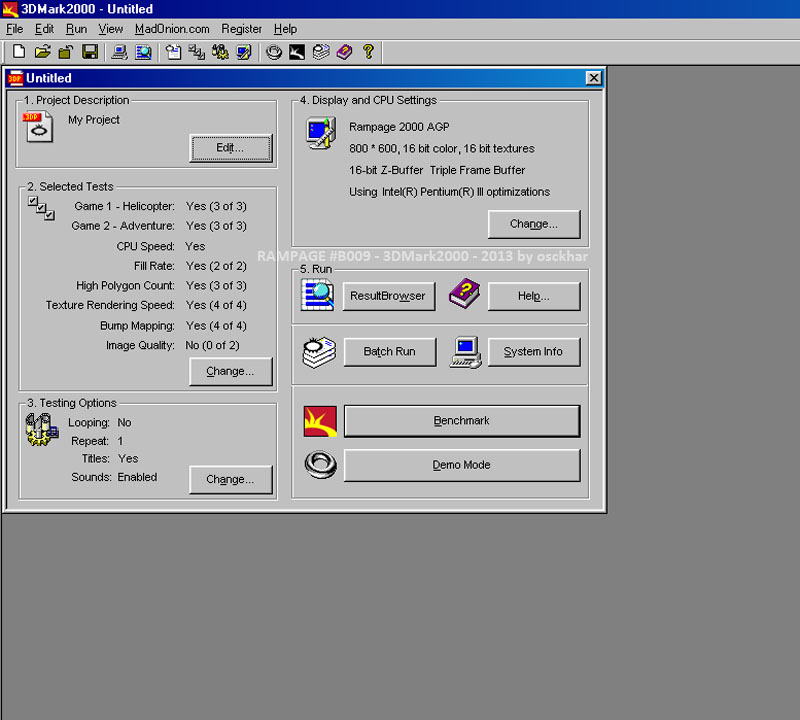
Task: Click the 'Bump Mapping:' test label
Action: [137, 326]
